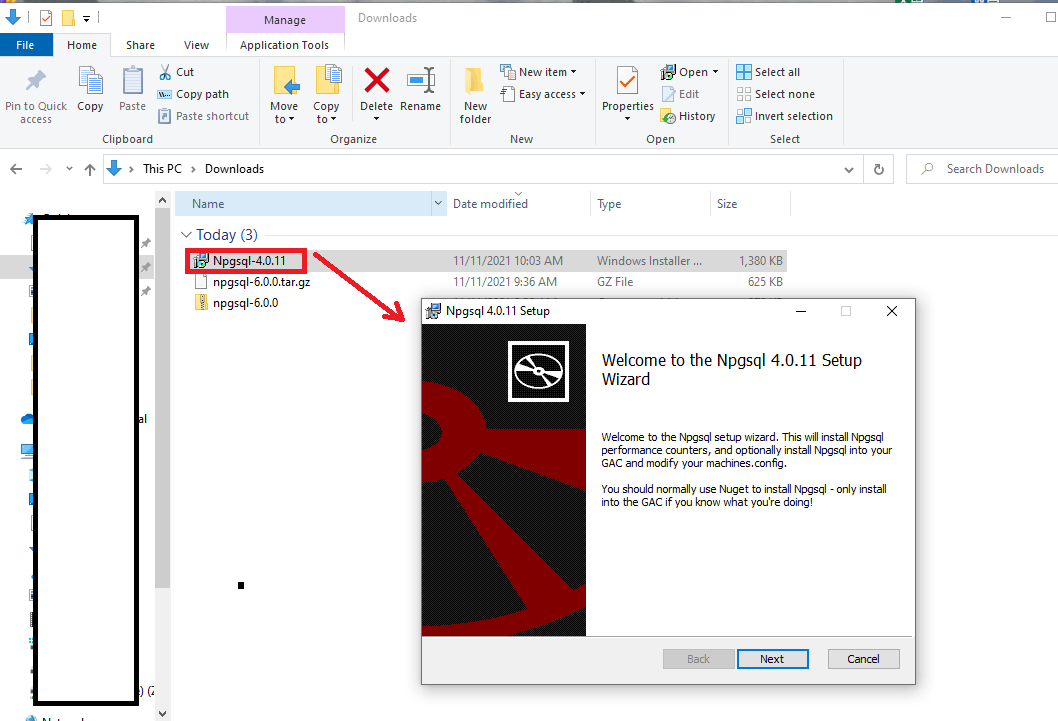Click the quick access Properties checkmark icon

coord(46,18)
